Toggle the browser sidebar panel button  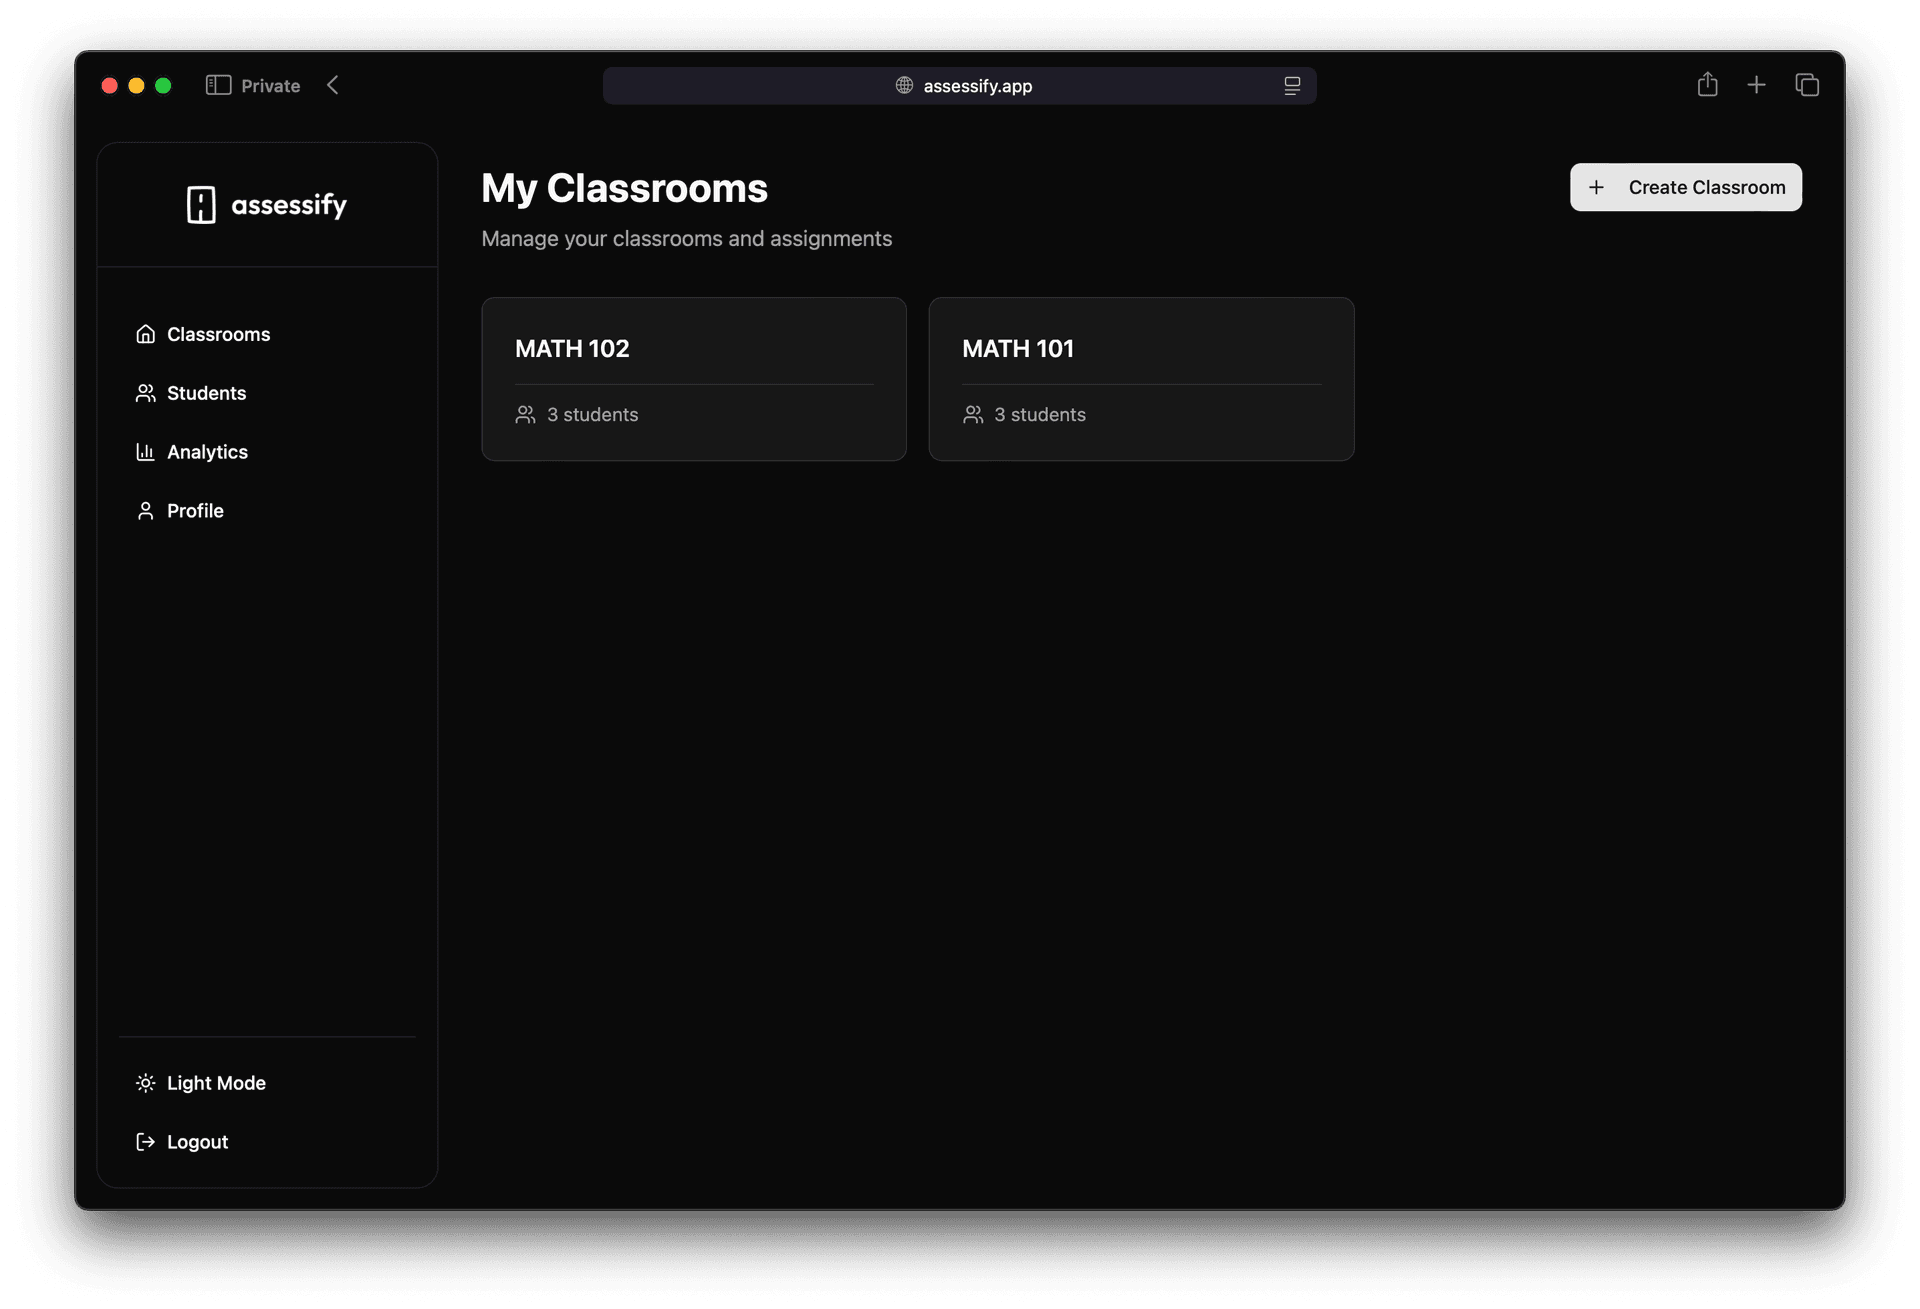pos(218,85)
